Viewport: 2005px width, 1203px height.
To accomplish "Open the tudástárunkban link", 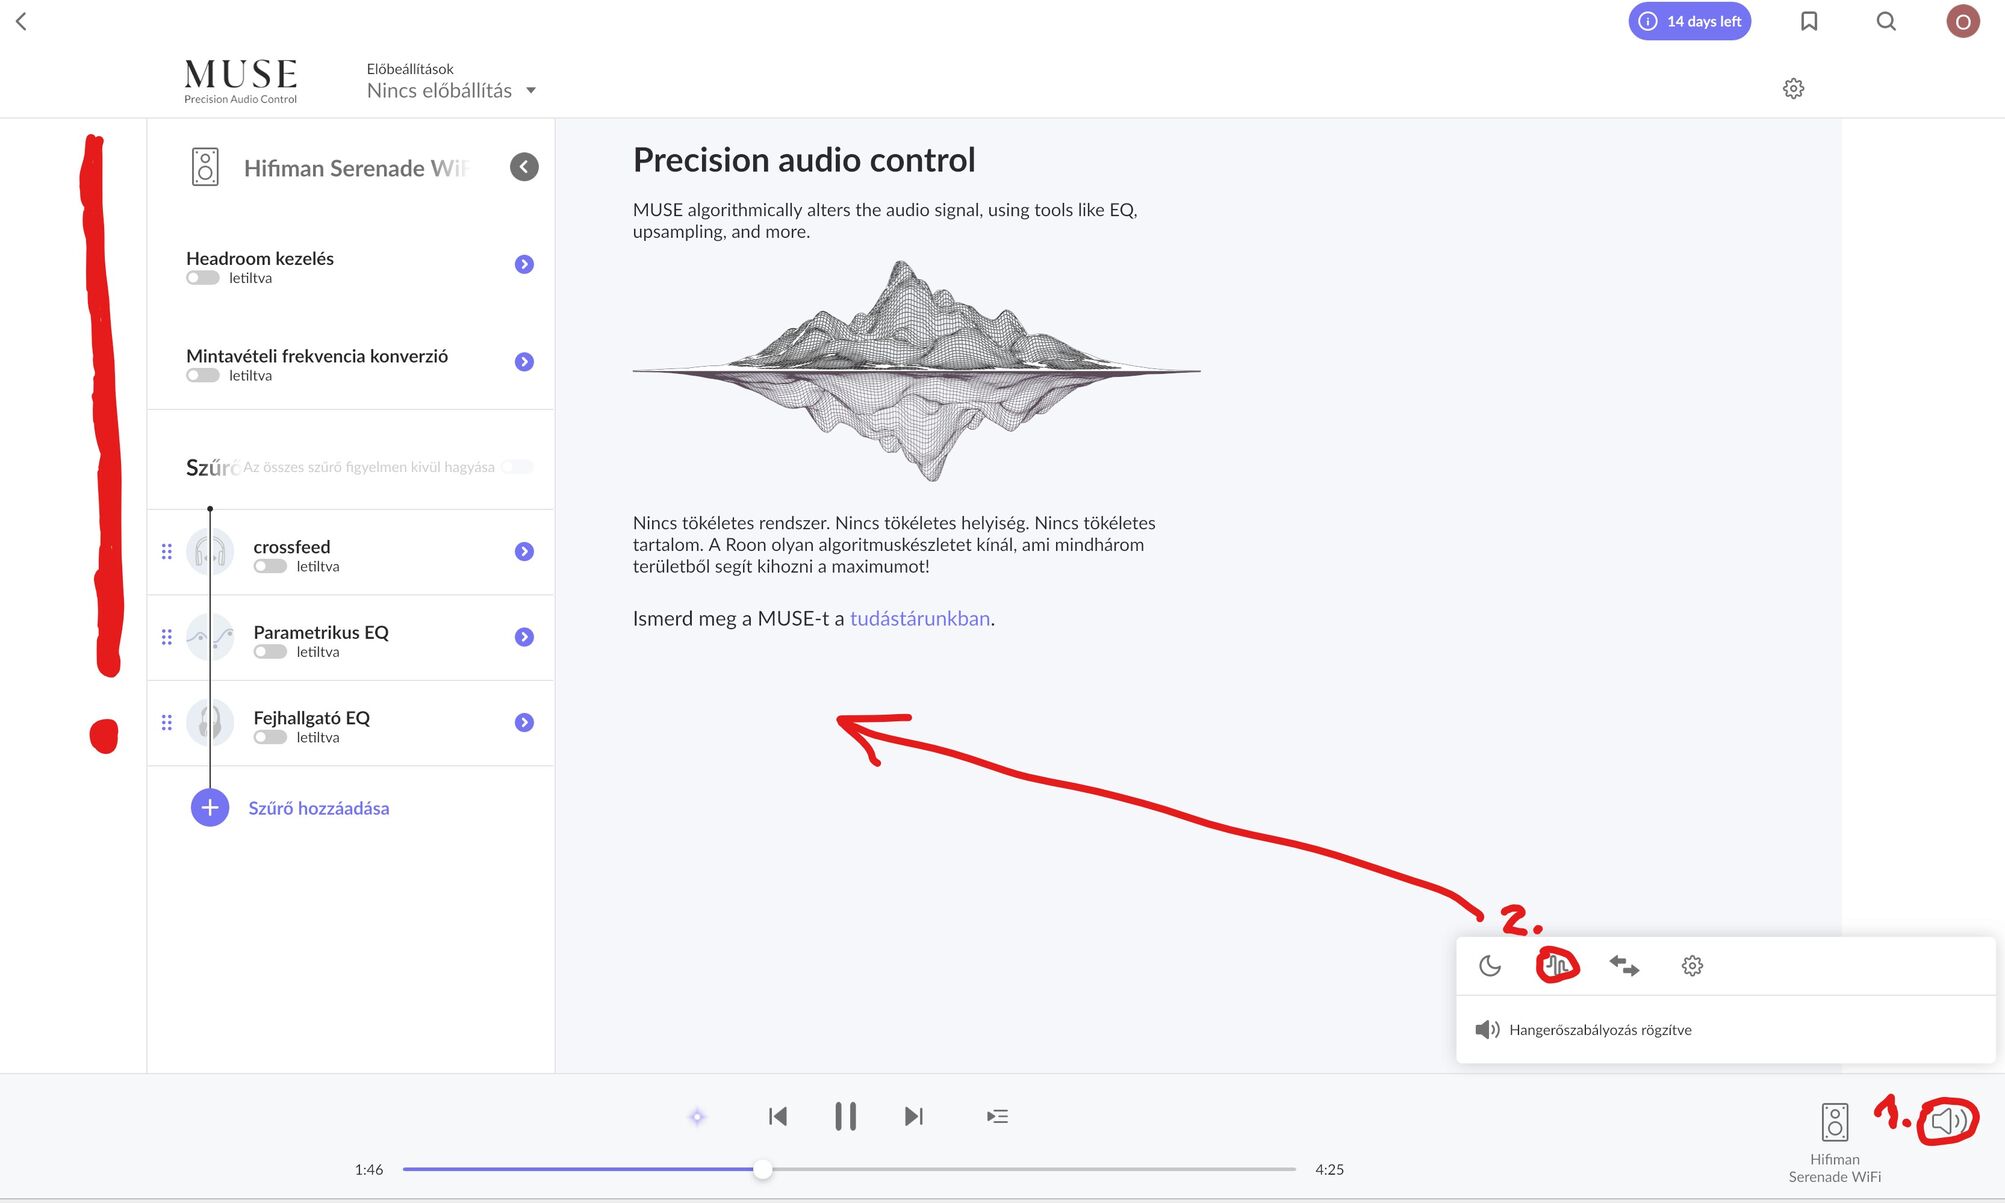I will (920, 619).
